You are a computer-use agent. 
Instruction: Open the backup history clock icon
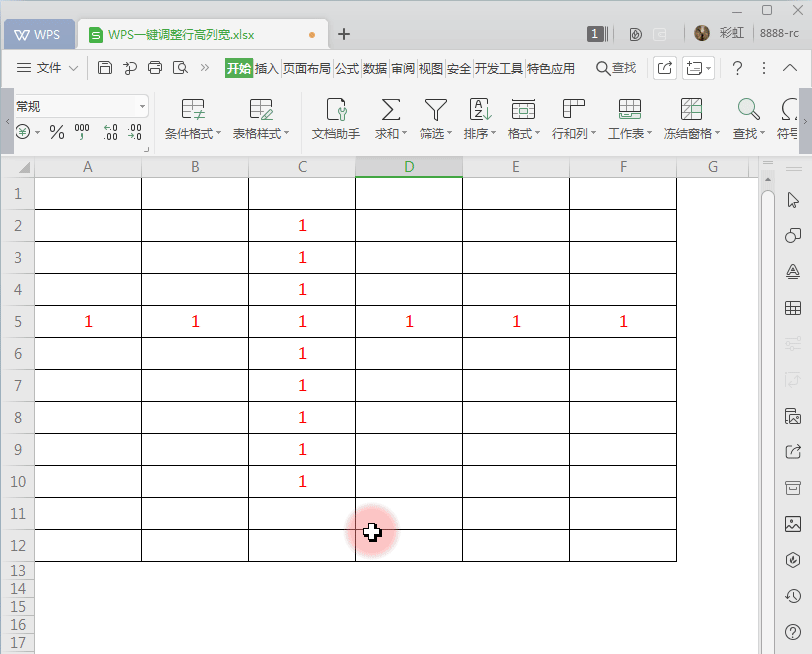[x=793, y=596]
